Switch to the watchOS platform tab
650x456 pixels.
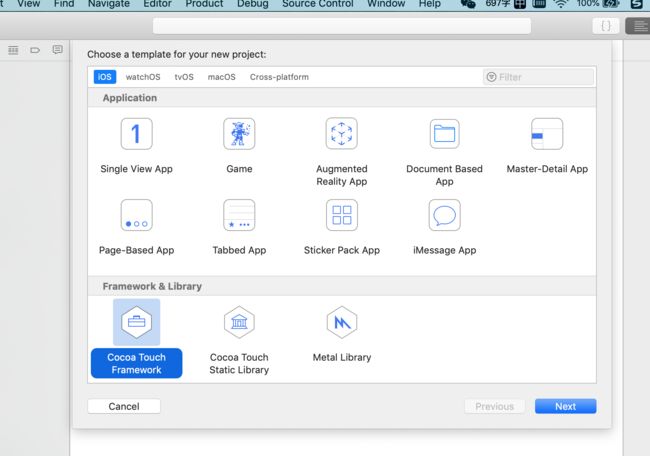coord(143,77)
